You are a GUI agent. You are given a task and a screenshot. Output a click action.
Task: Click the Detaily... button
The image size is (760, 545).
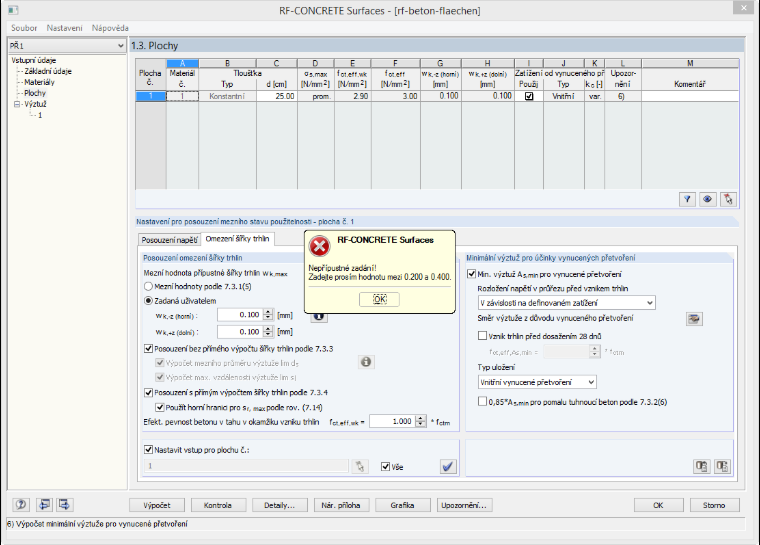pos(280,505)
